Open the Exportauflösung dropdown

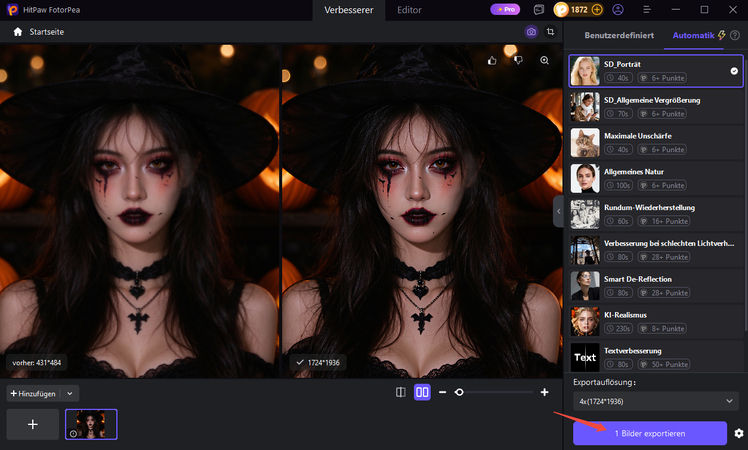coord(655,401)
